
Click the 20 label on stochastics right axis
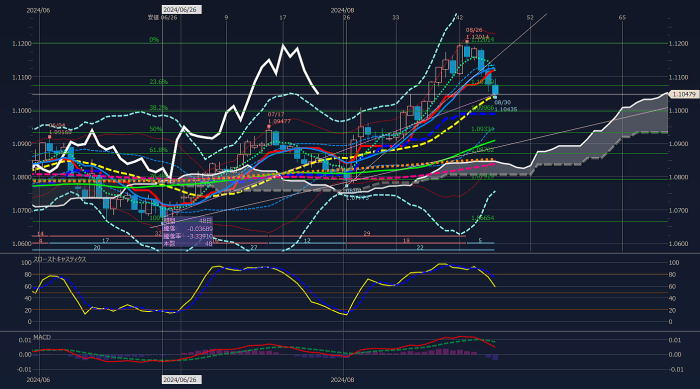pyautogui.click(x=672, y=310)
